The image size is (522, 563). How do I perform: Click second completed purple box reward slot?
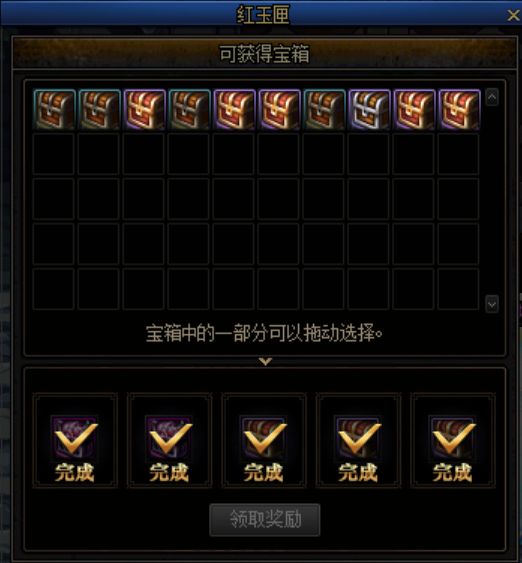(169, 440)
